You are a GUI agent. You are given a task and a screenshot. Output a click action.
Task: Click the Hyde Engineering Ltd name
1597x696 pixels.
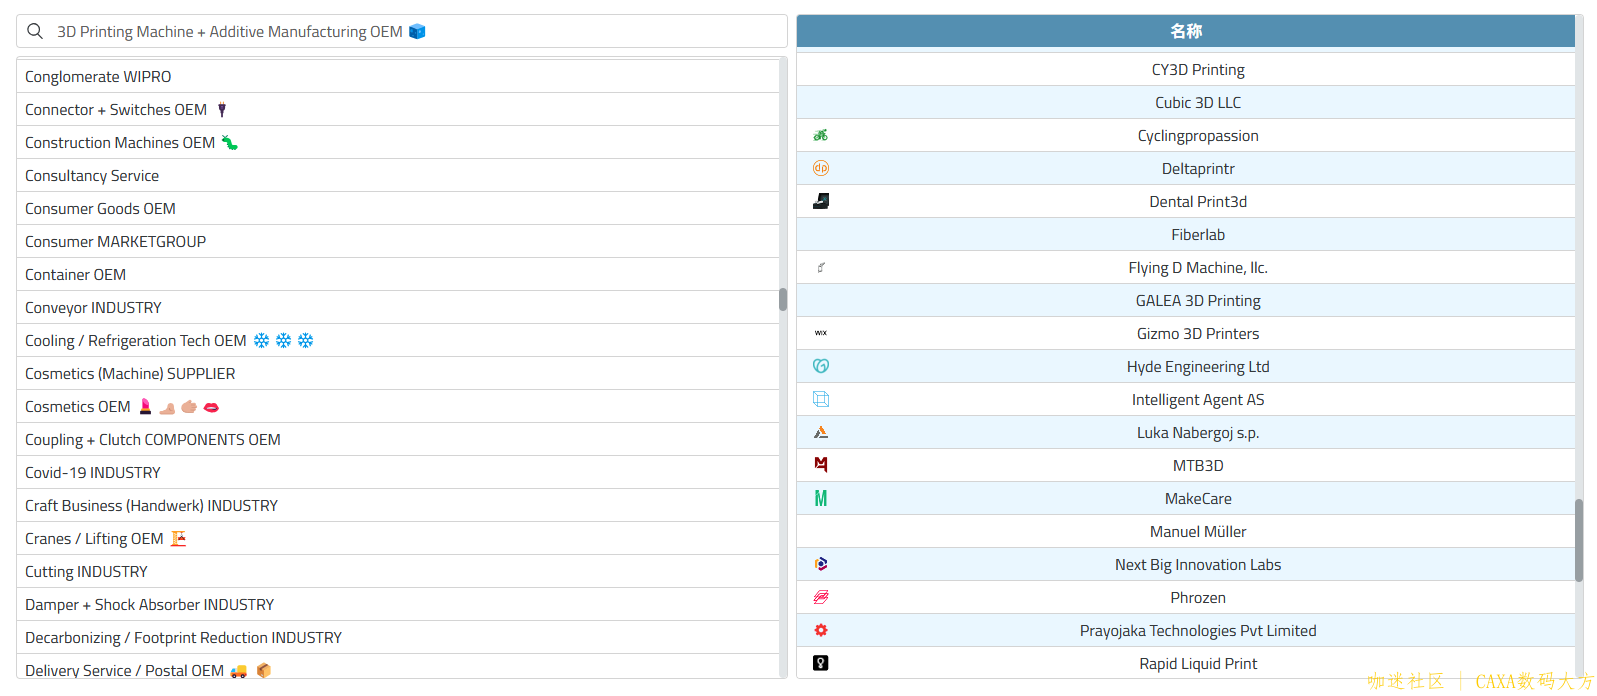click(x=1198, y=366)
